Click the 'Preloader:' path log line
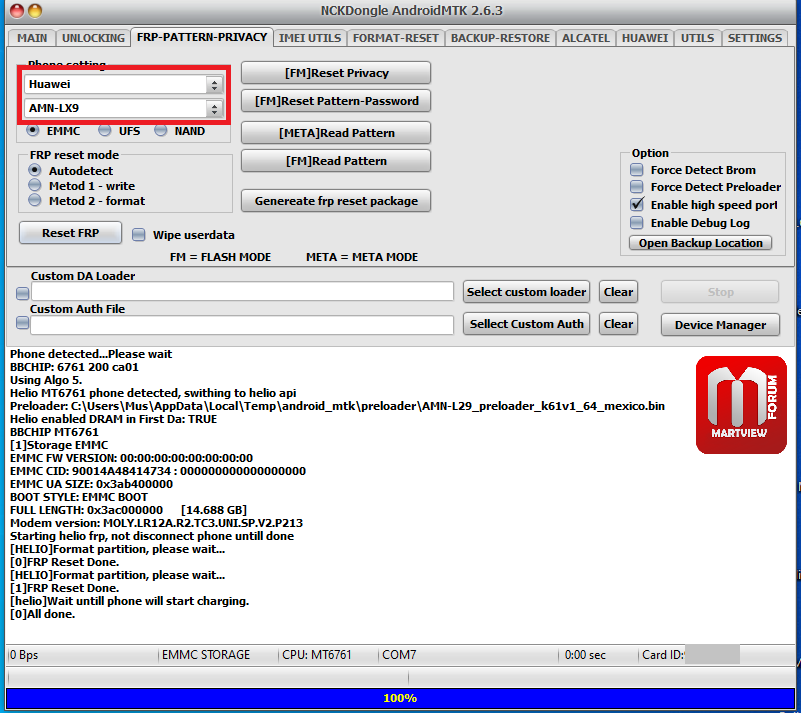Screen dimensions: 801x713 (x=337, y=406)
